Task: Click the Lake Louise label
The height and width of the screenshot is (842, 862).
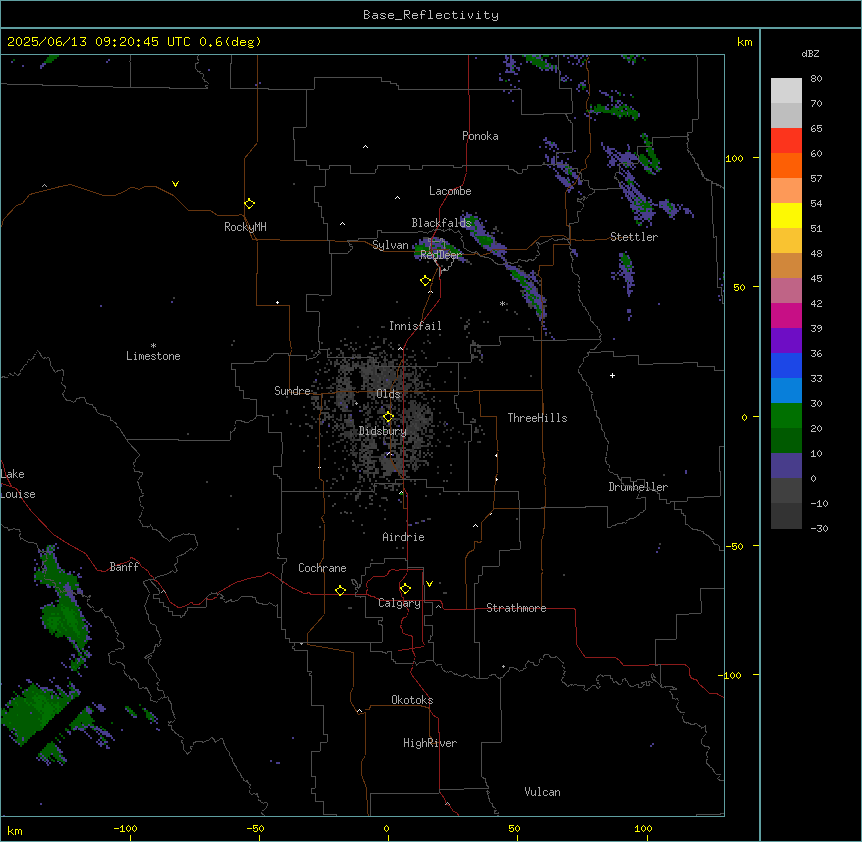Action: click(18, 484)
